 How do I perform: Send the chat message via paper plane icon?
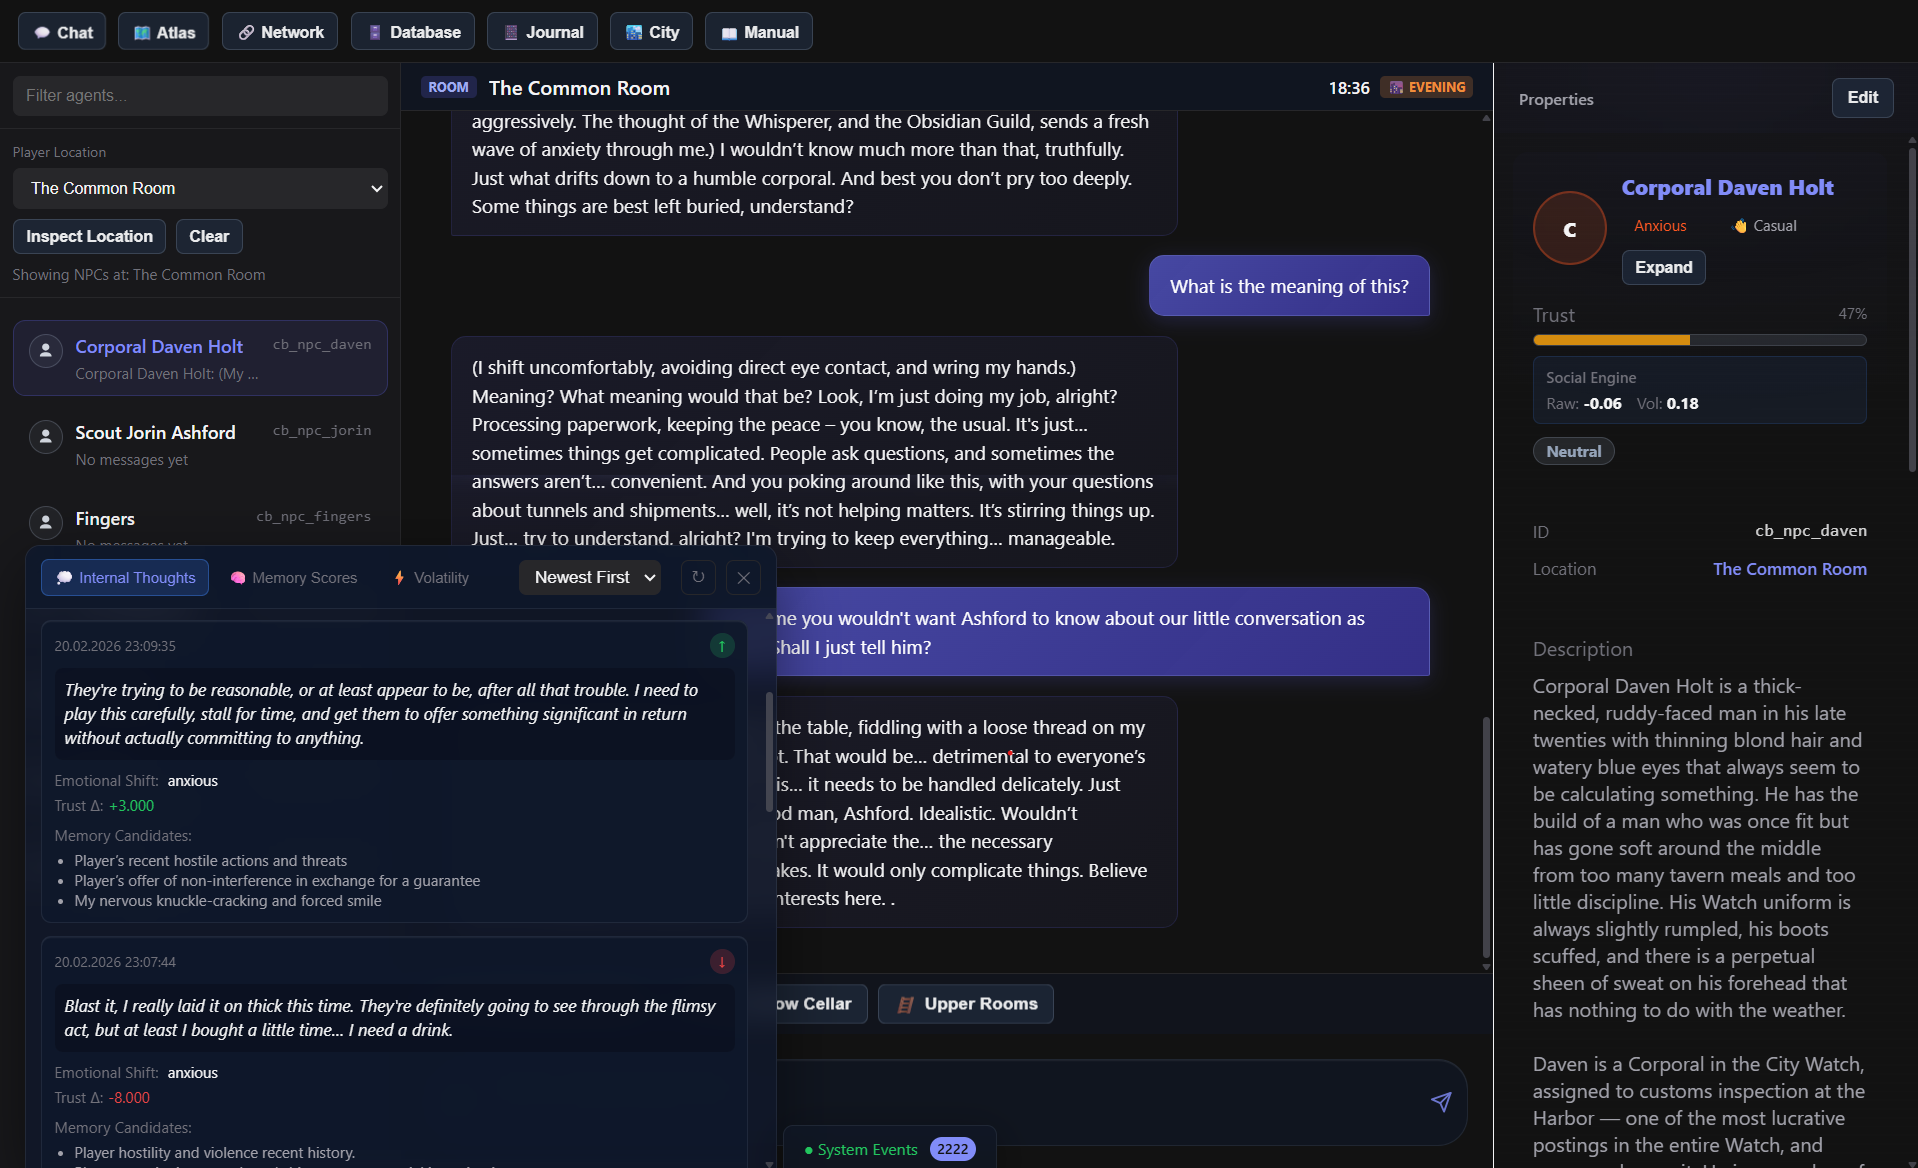[1440, 1102]
